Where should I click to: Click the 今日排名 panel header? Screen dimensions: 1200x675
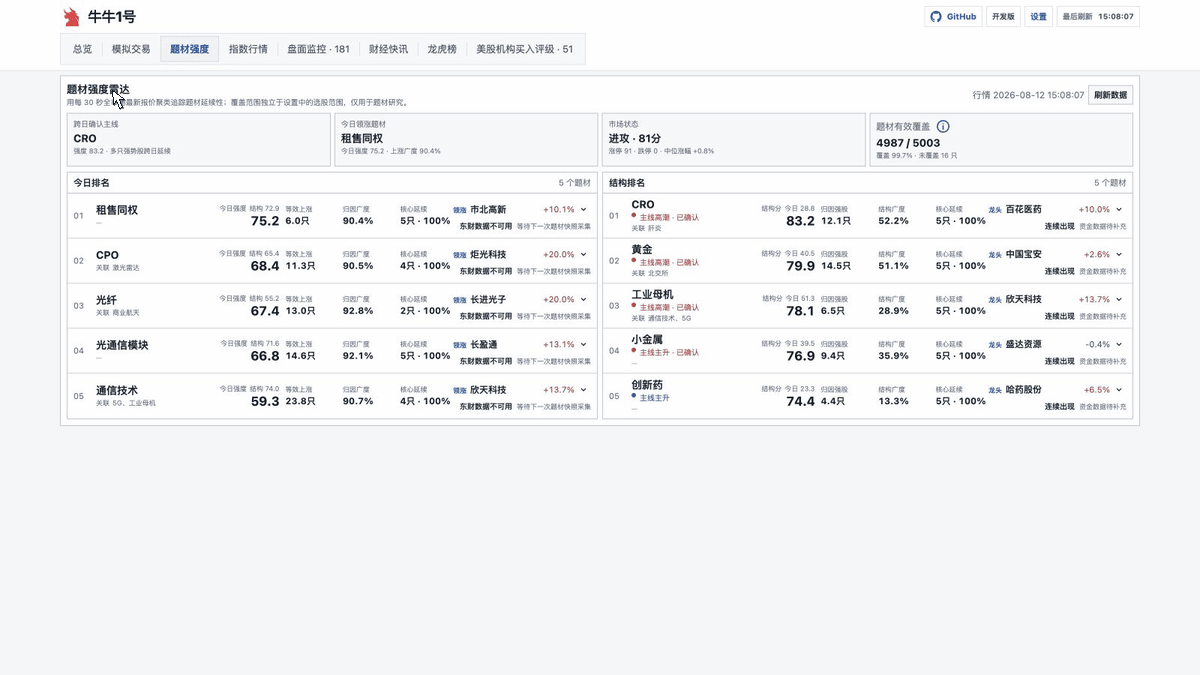332,183
